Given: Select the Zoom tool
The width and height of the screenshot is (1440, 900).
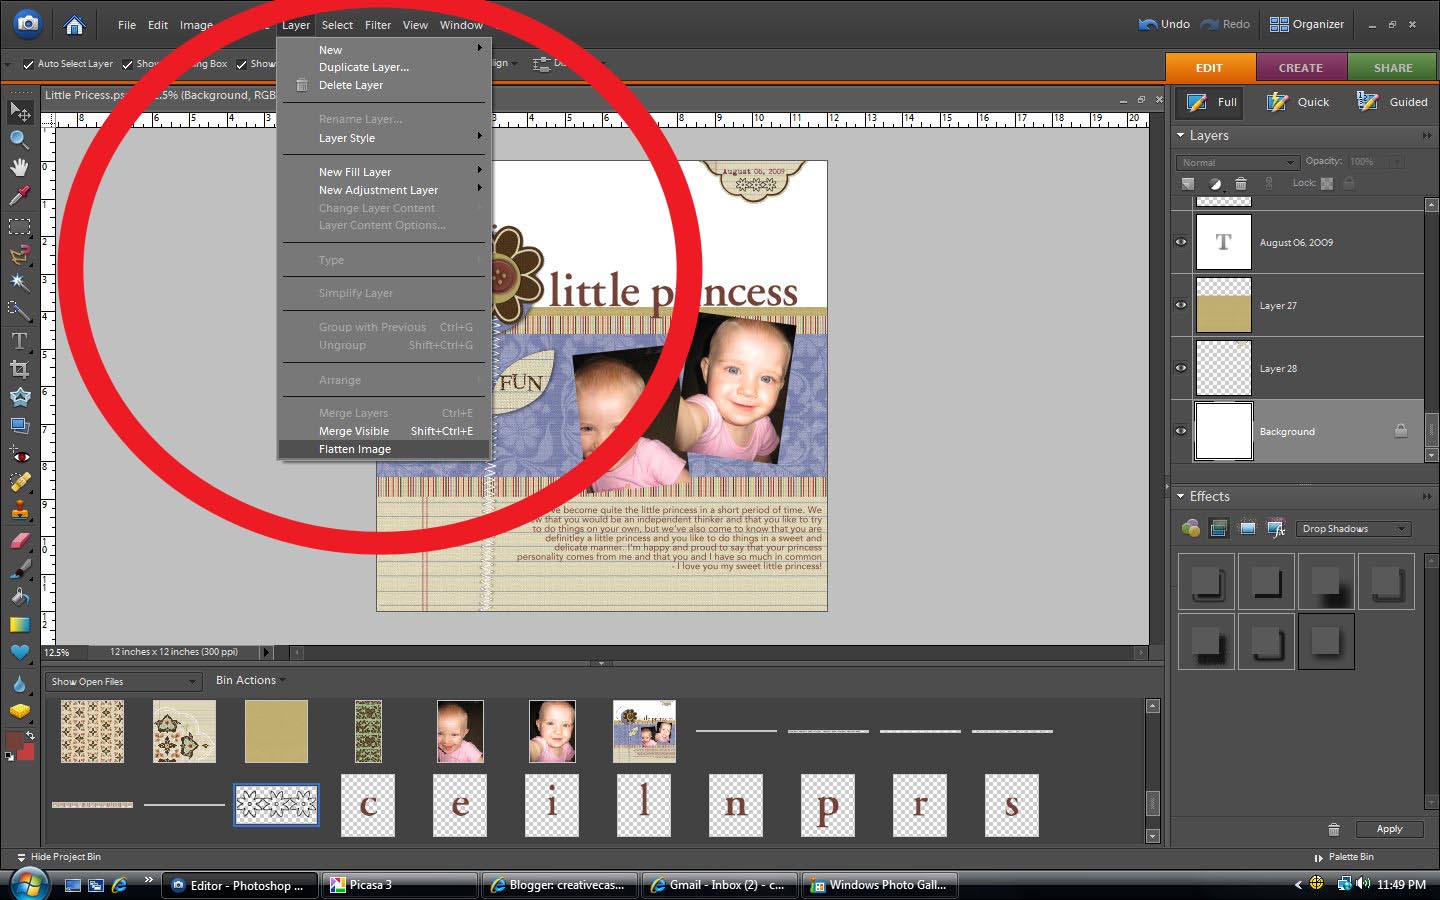Looking at the screenshot, I should pos(19,139).
